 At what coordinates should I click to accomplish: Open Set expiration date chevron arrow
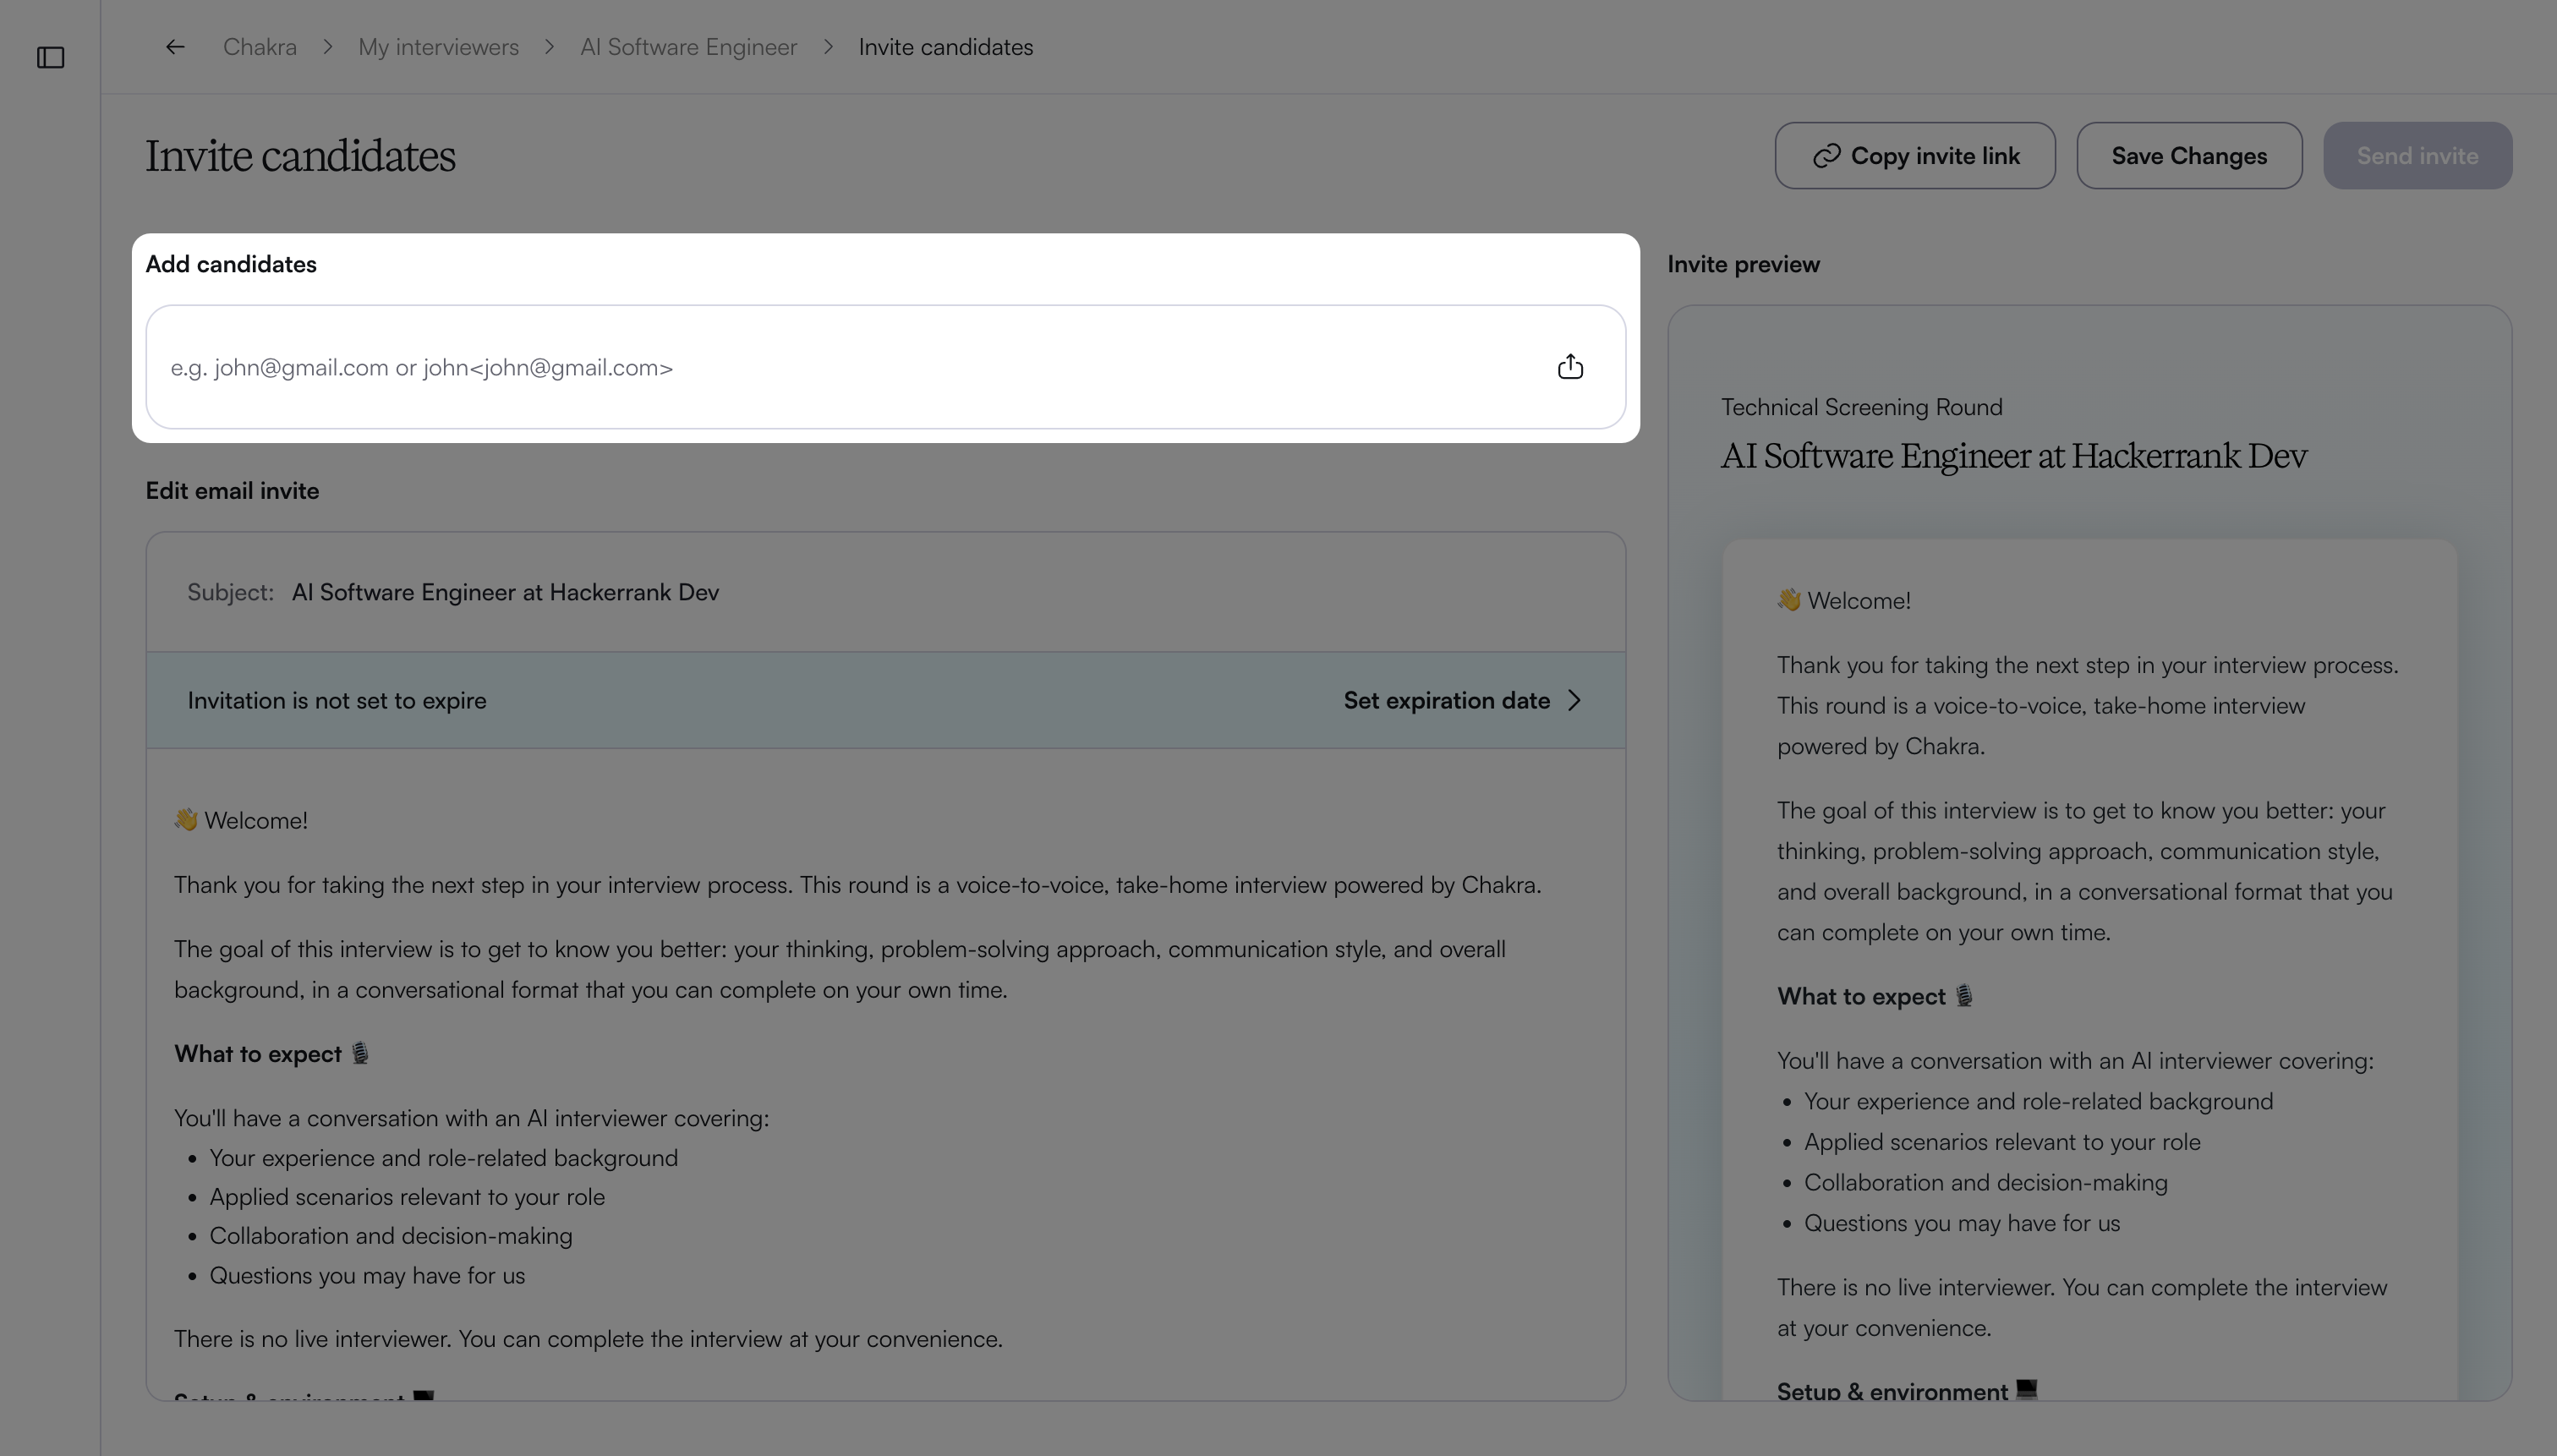pyautogui.click(x=1575, y=700)
